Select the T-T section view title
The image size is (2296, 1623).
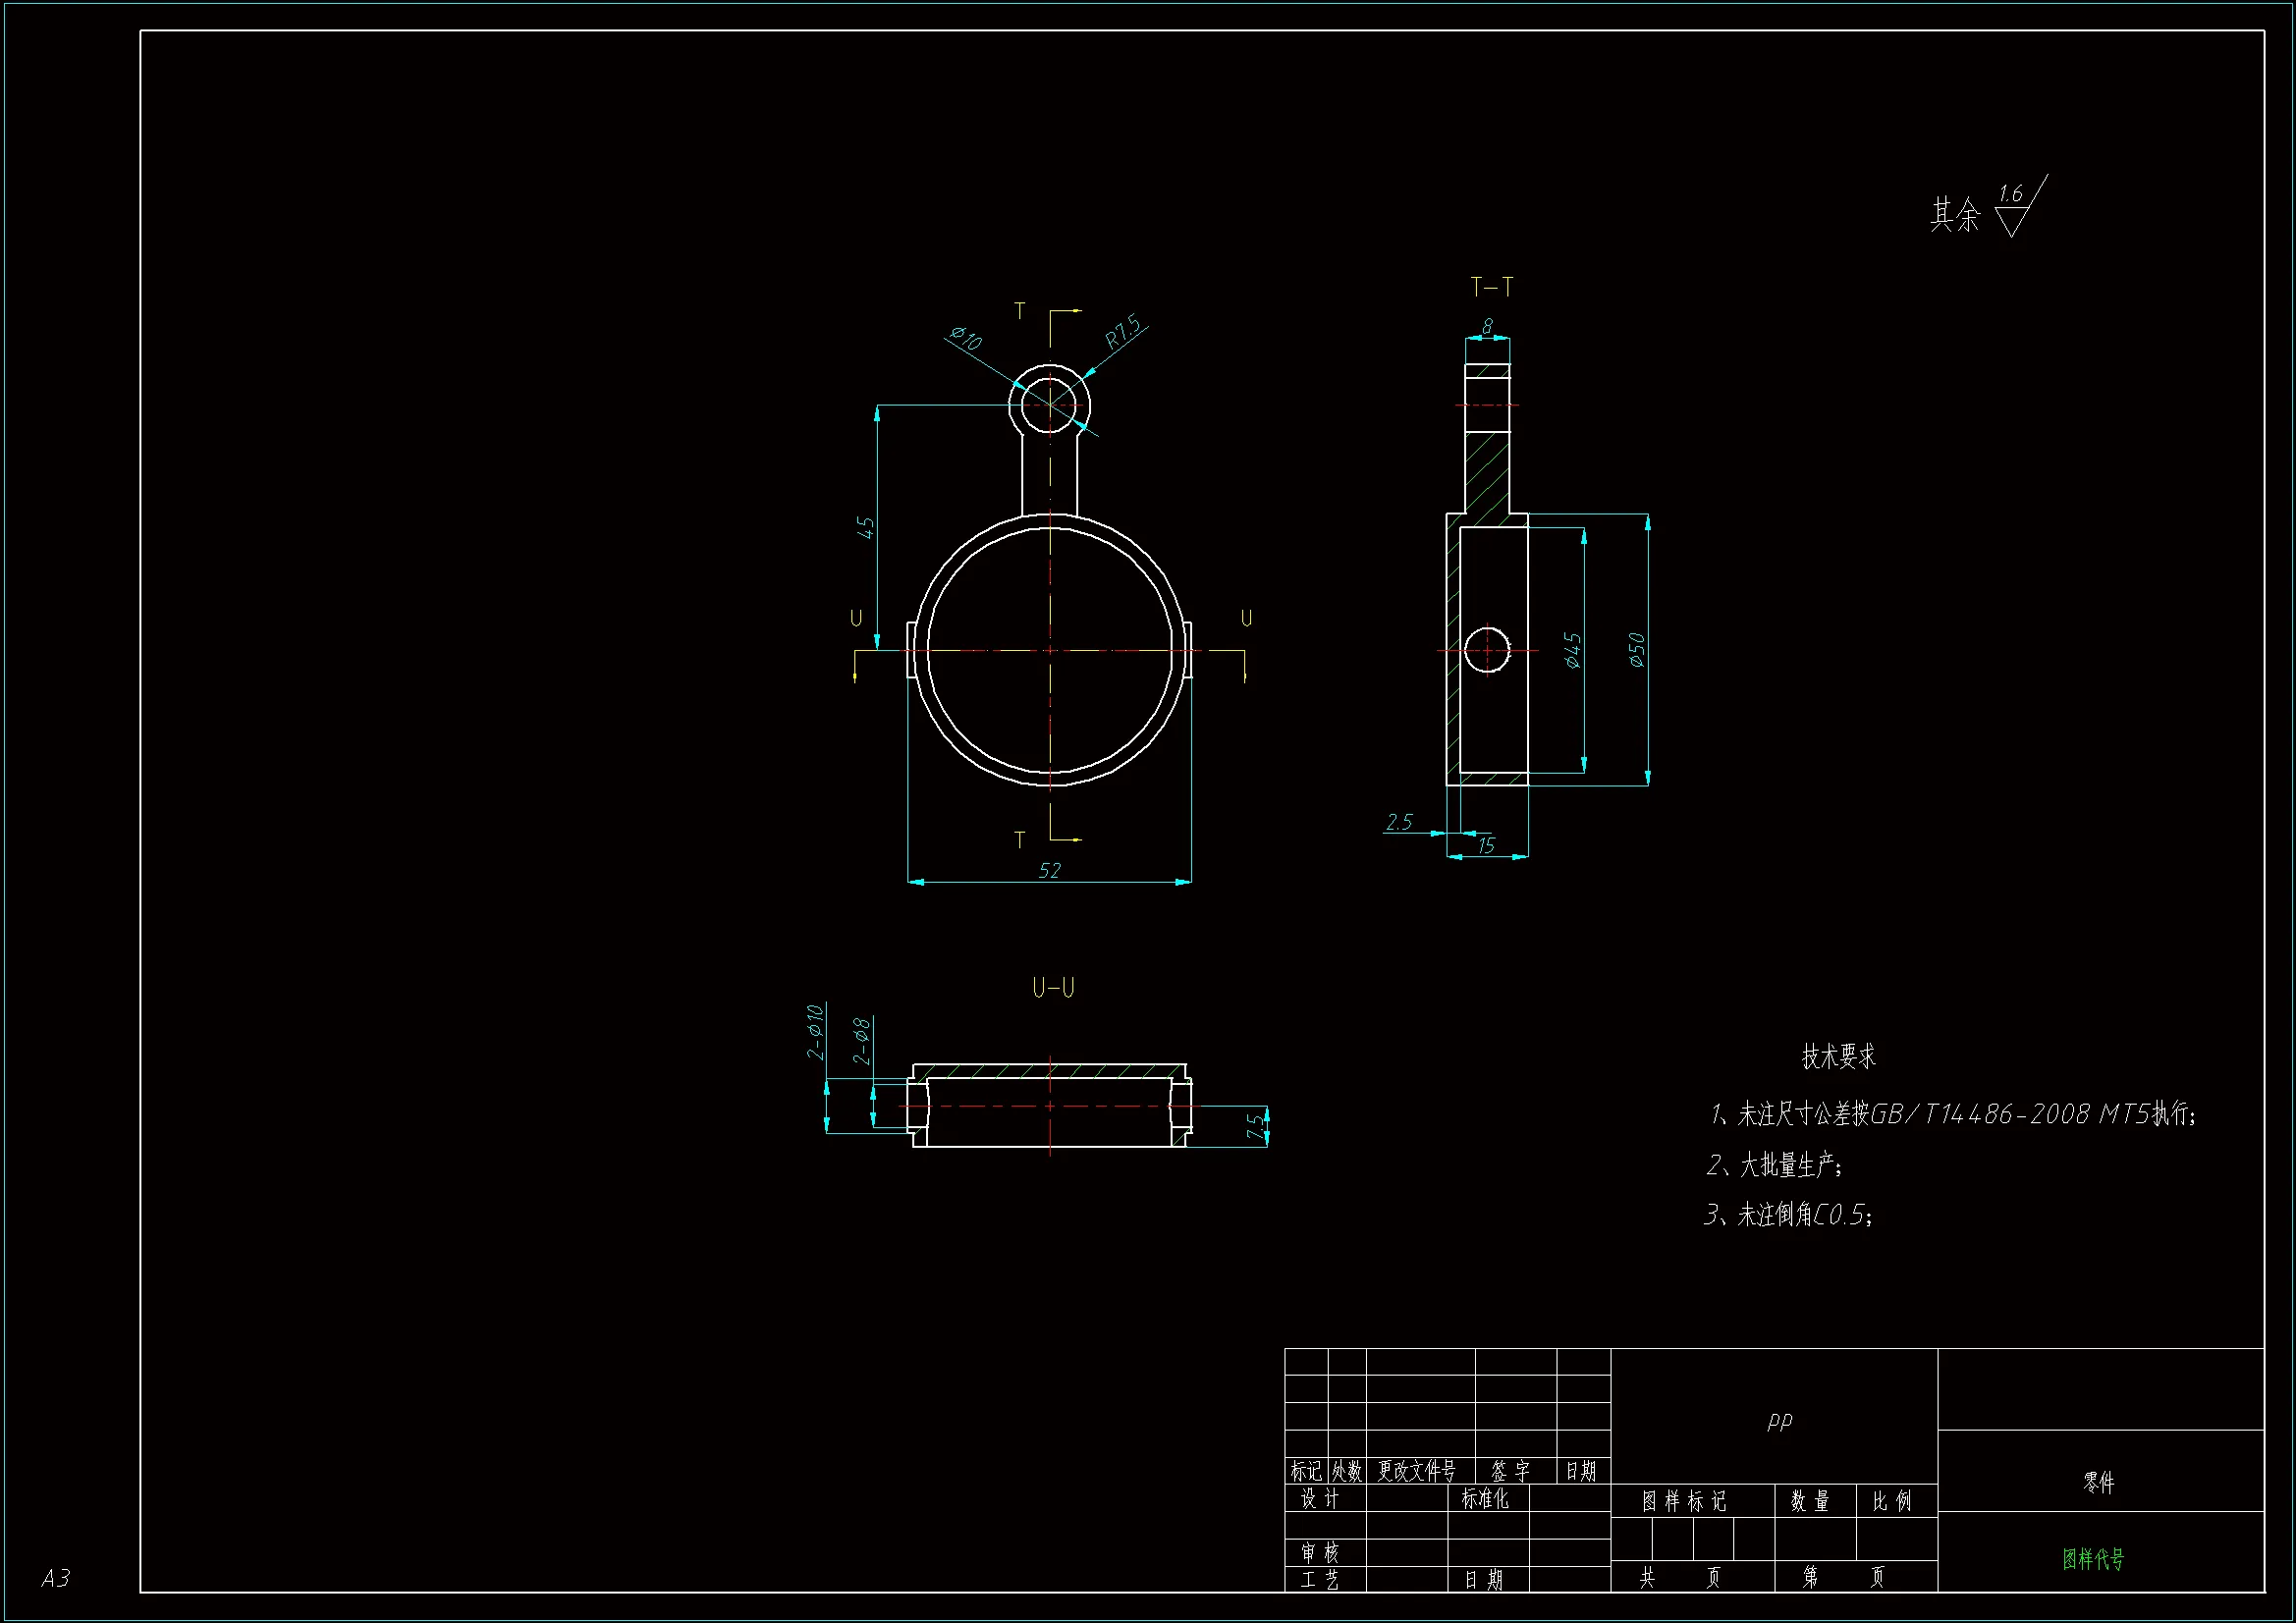coord(1491,288)
